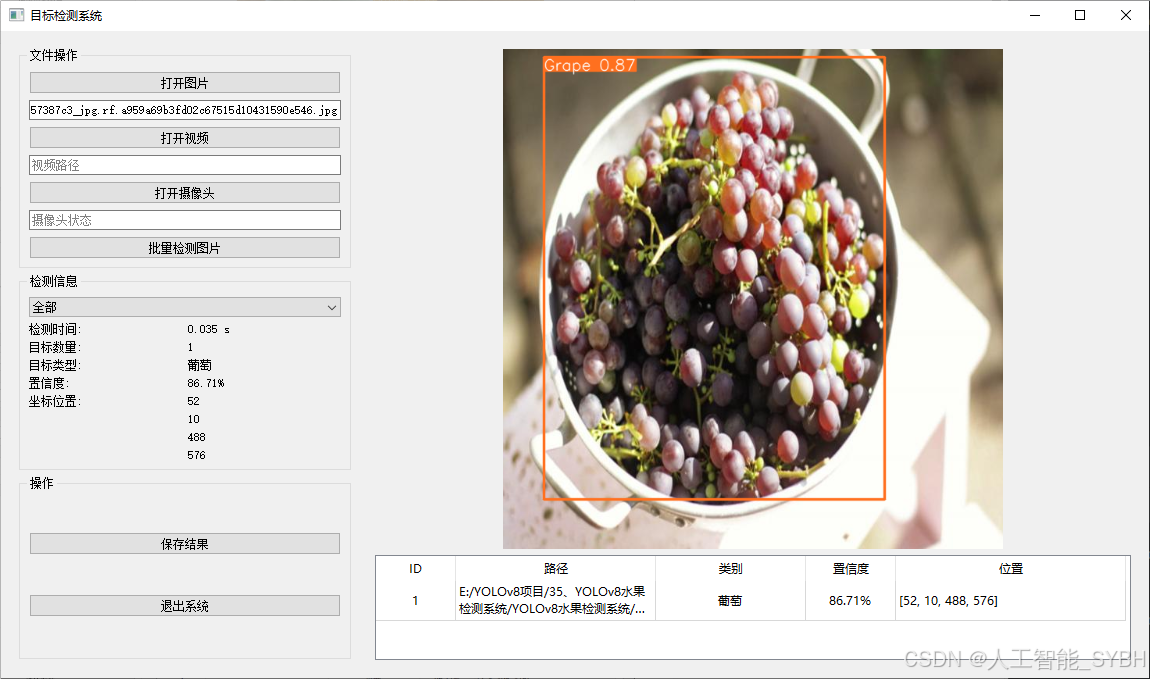This screenshot has height=679, width=1150.
Task: Open the 全部 target filter dropdown
Action: tap(185, 307)
